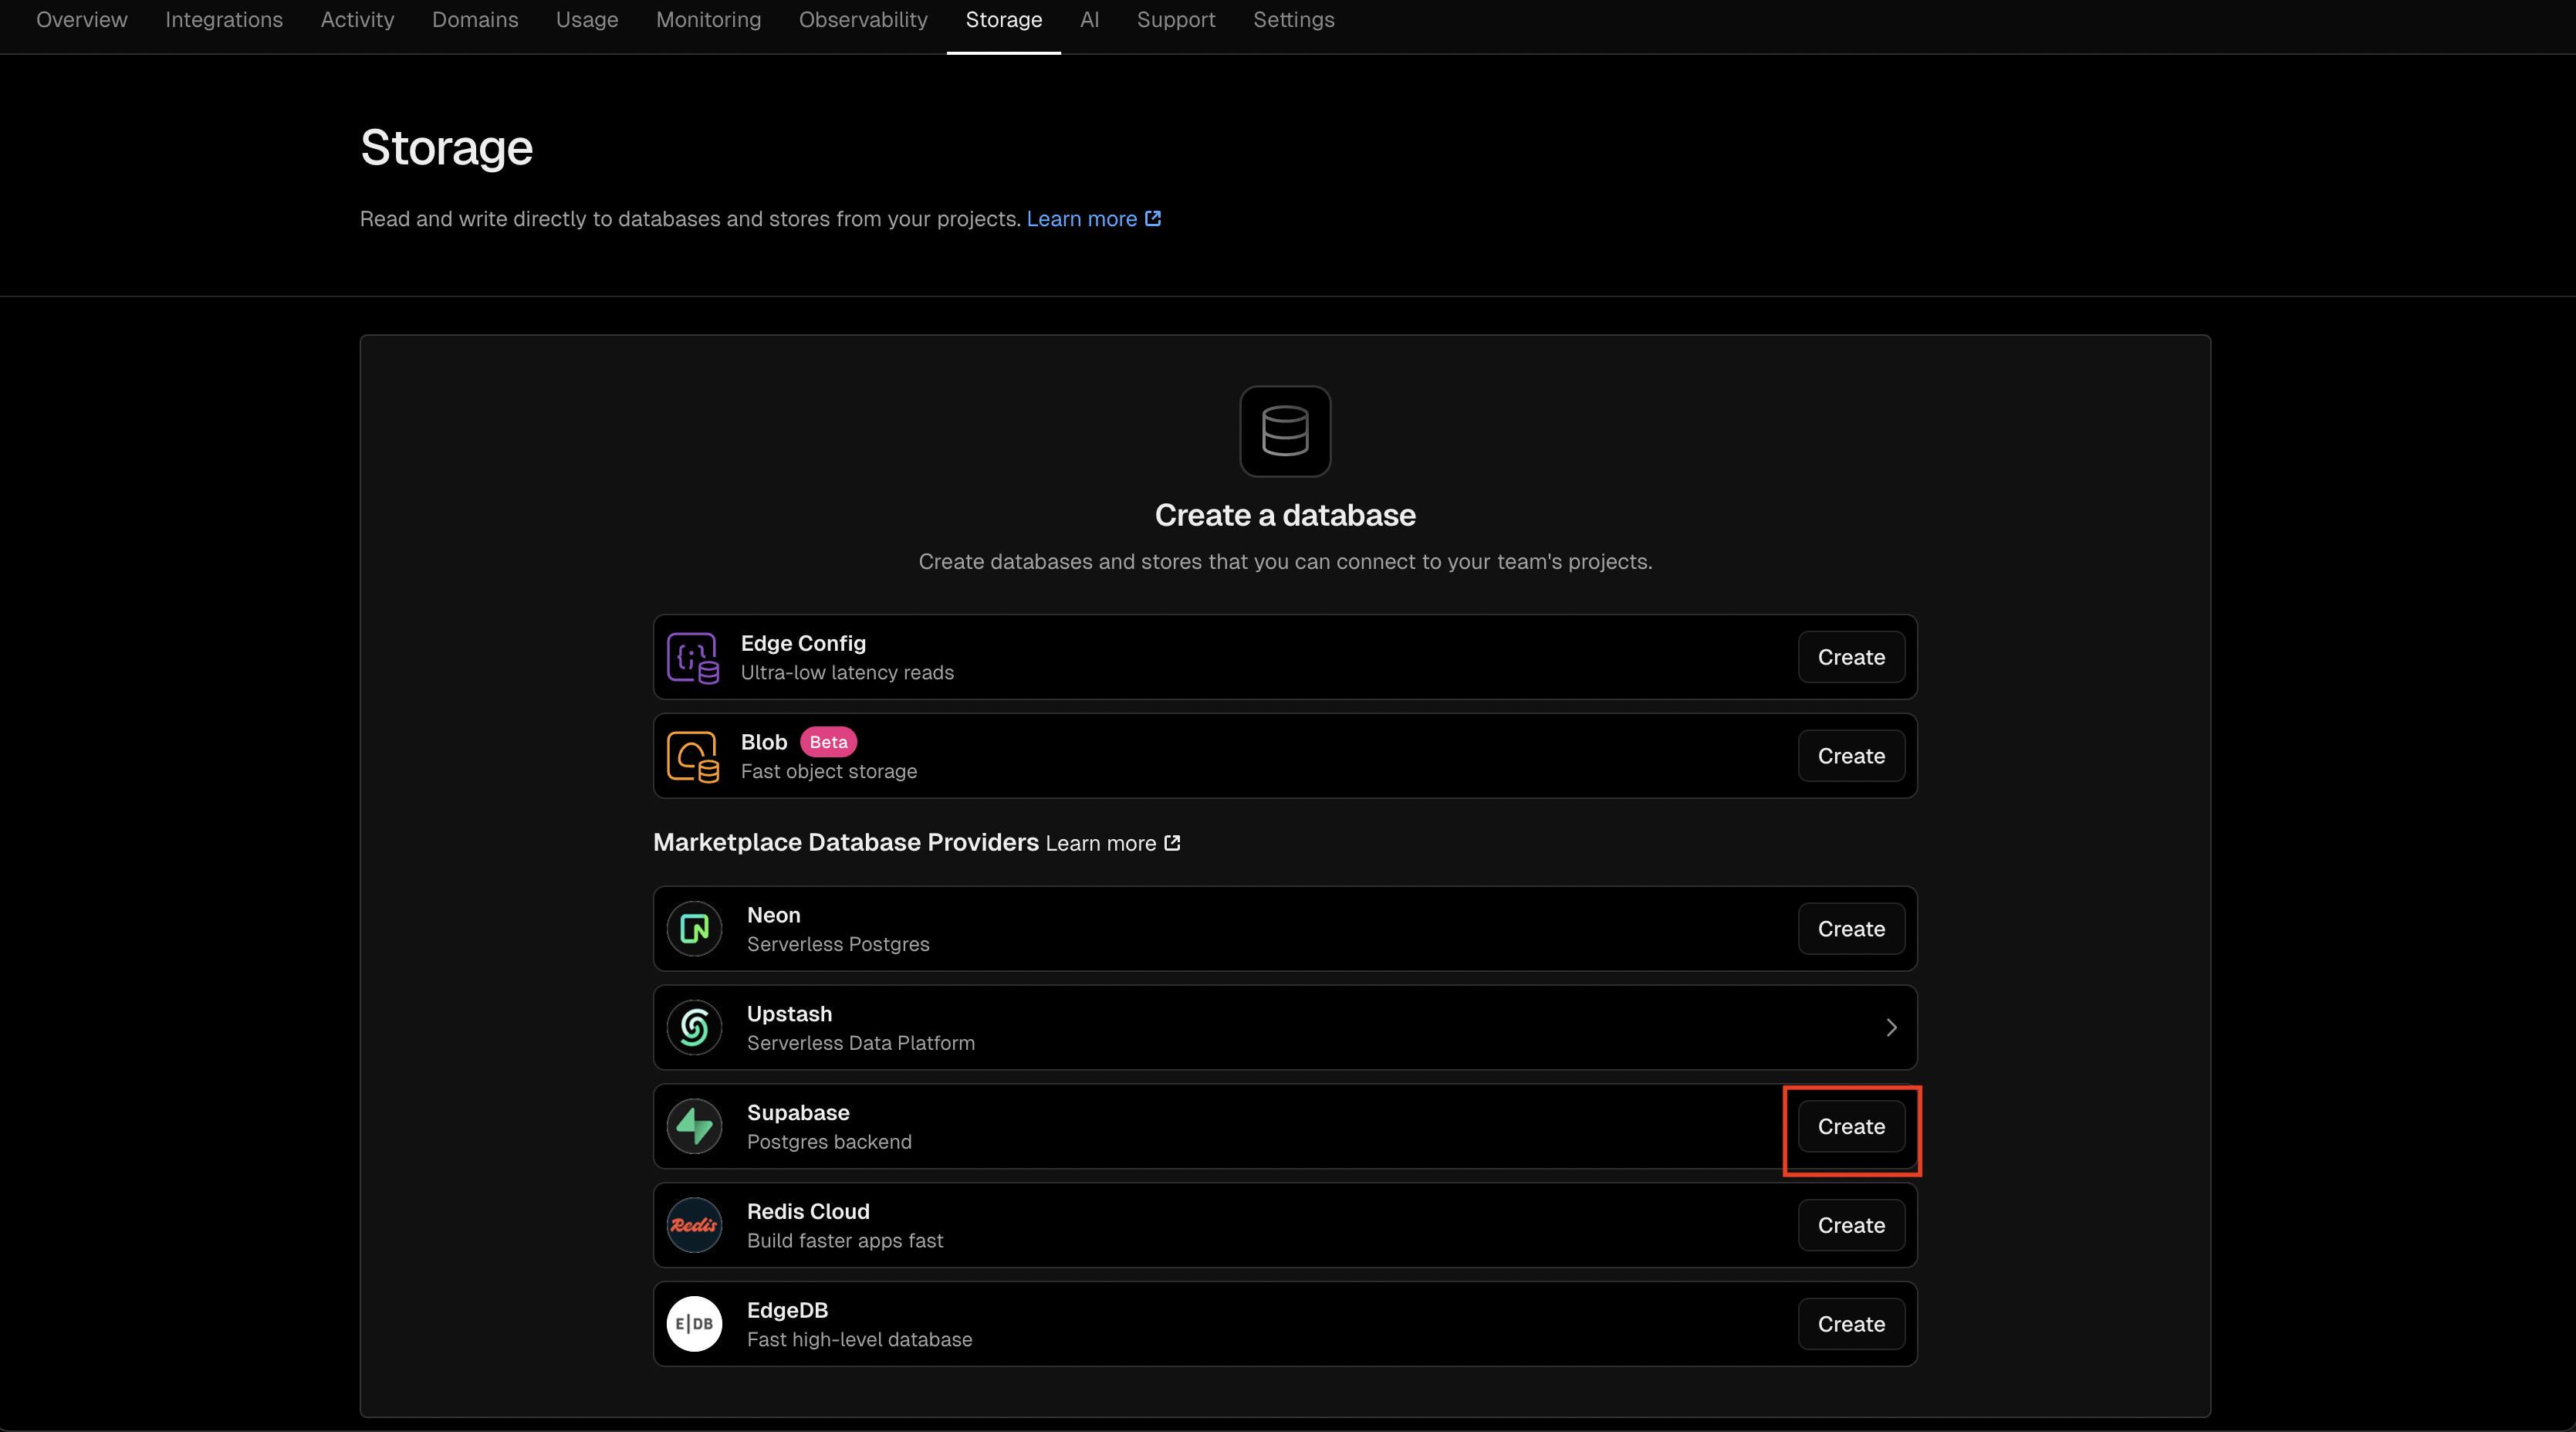Screen dimensions: 2576x1432
Task: Expand the Upstash row chevron
Action: pyautogui.click(x=1891, y=1027)
